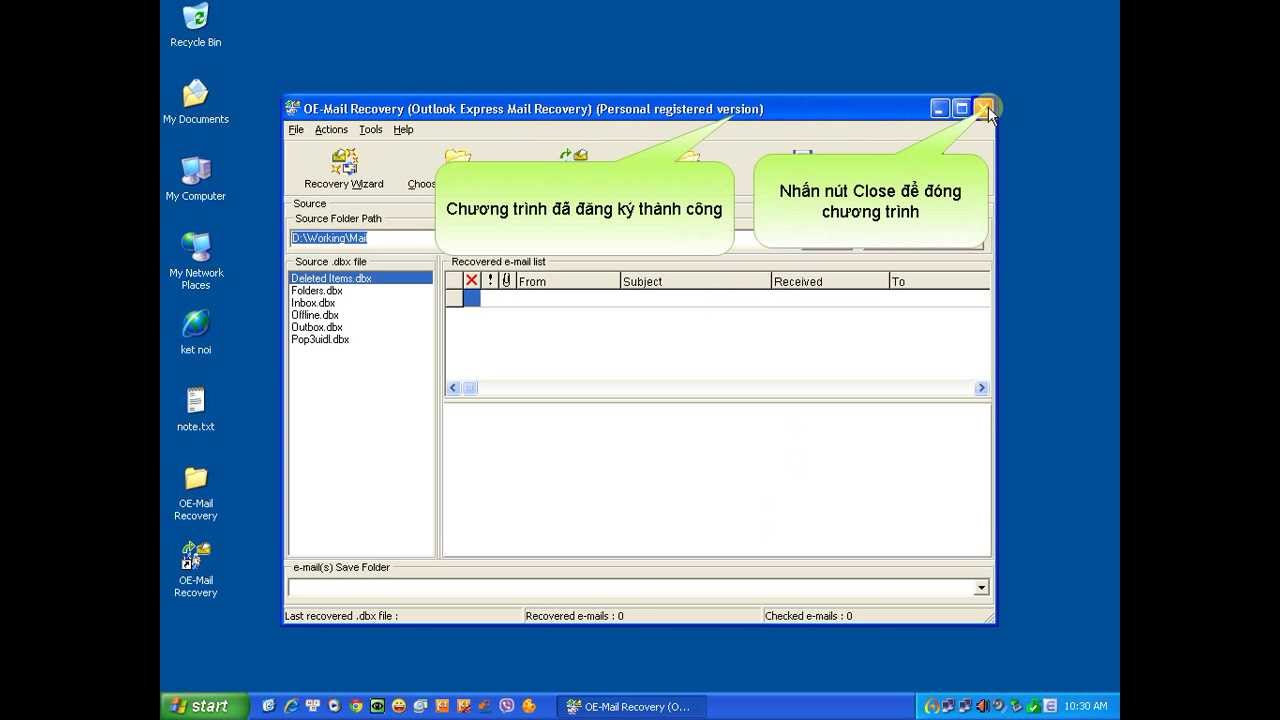The width and height of the screenshot is (1280, 720).
Task: Maximize the OE-Mail Recovery window
Action: point(961,108)
